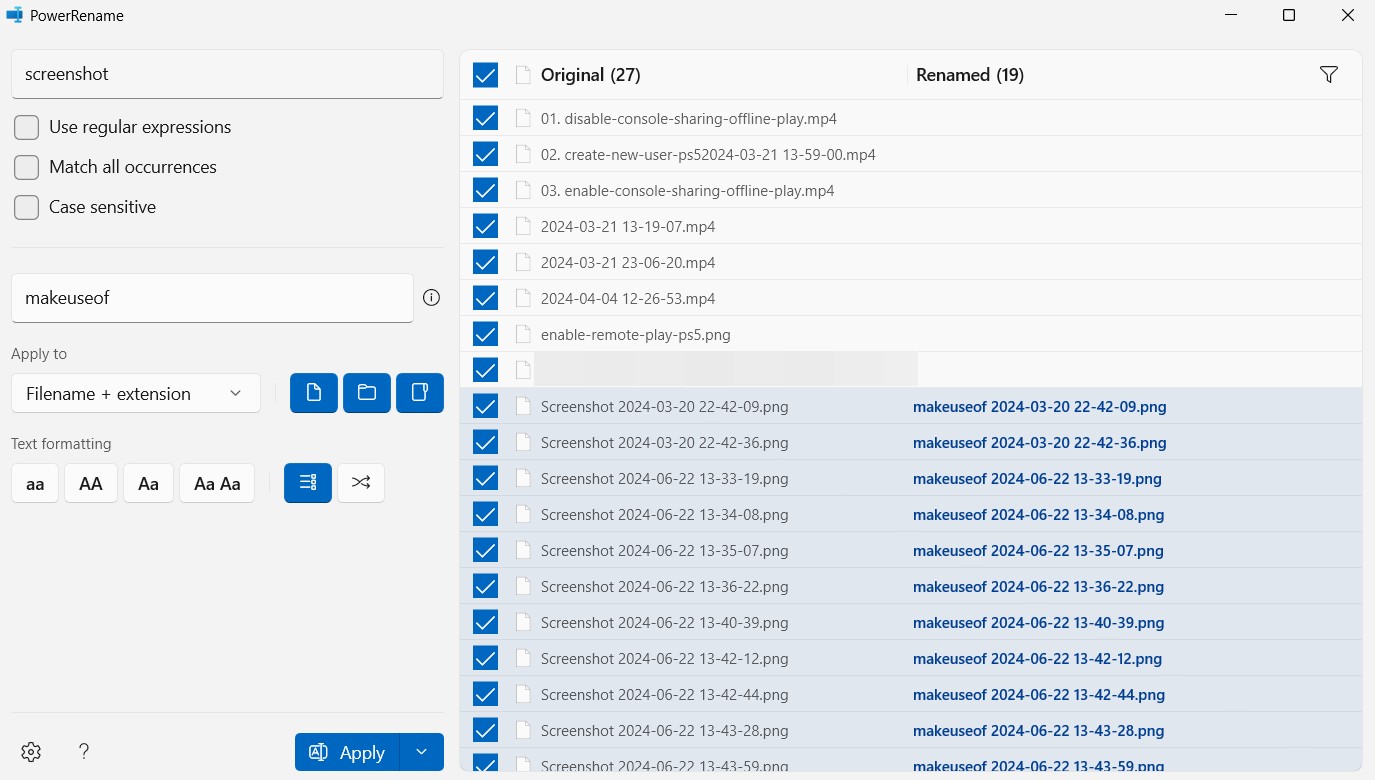Select capitalize each word 'Aa Aa' formatting
Screen dimensions: 1375x780
coord(217,483)
